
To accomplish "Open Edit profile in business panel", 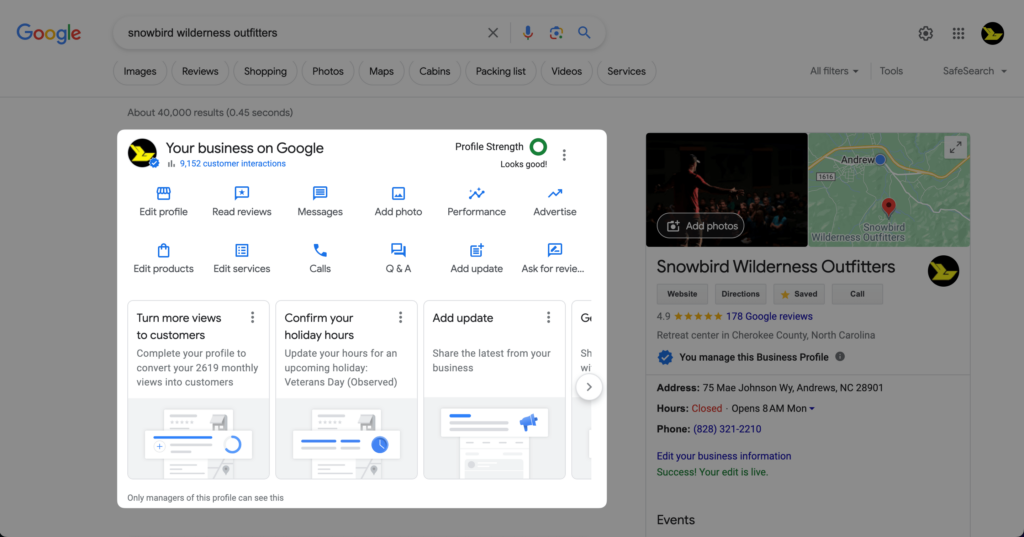I will [163, 201].
